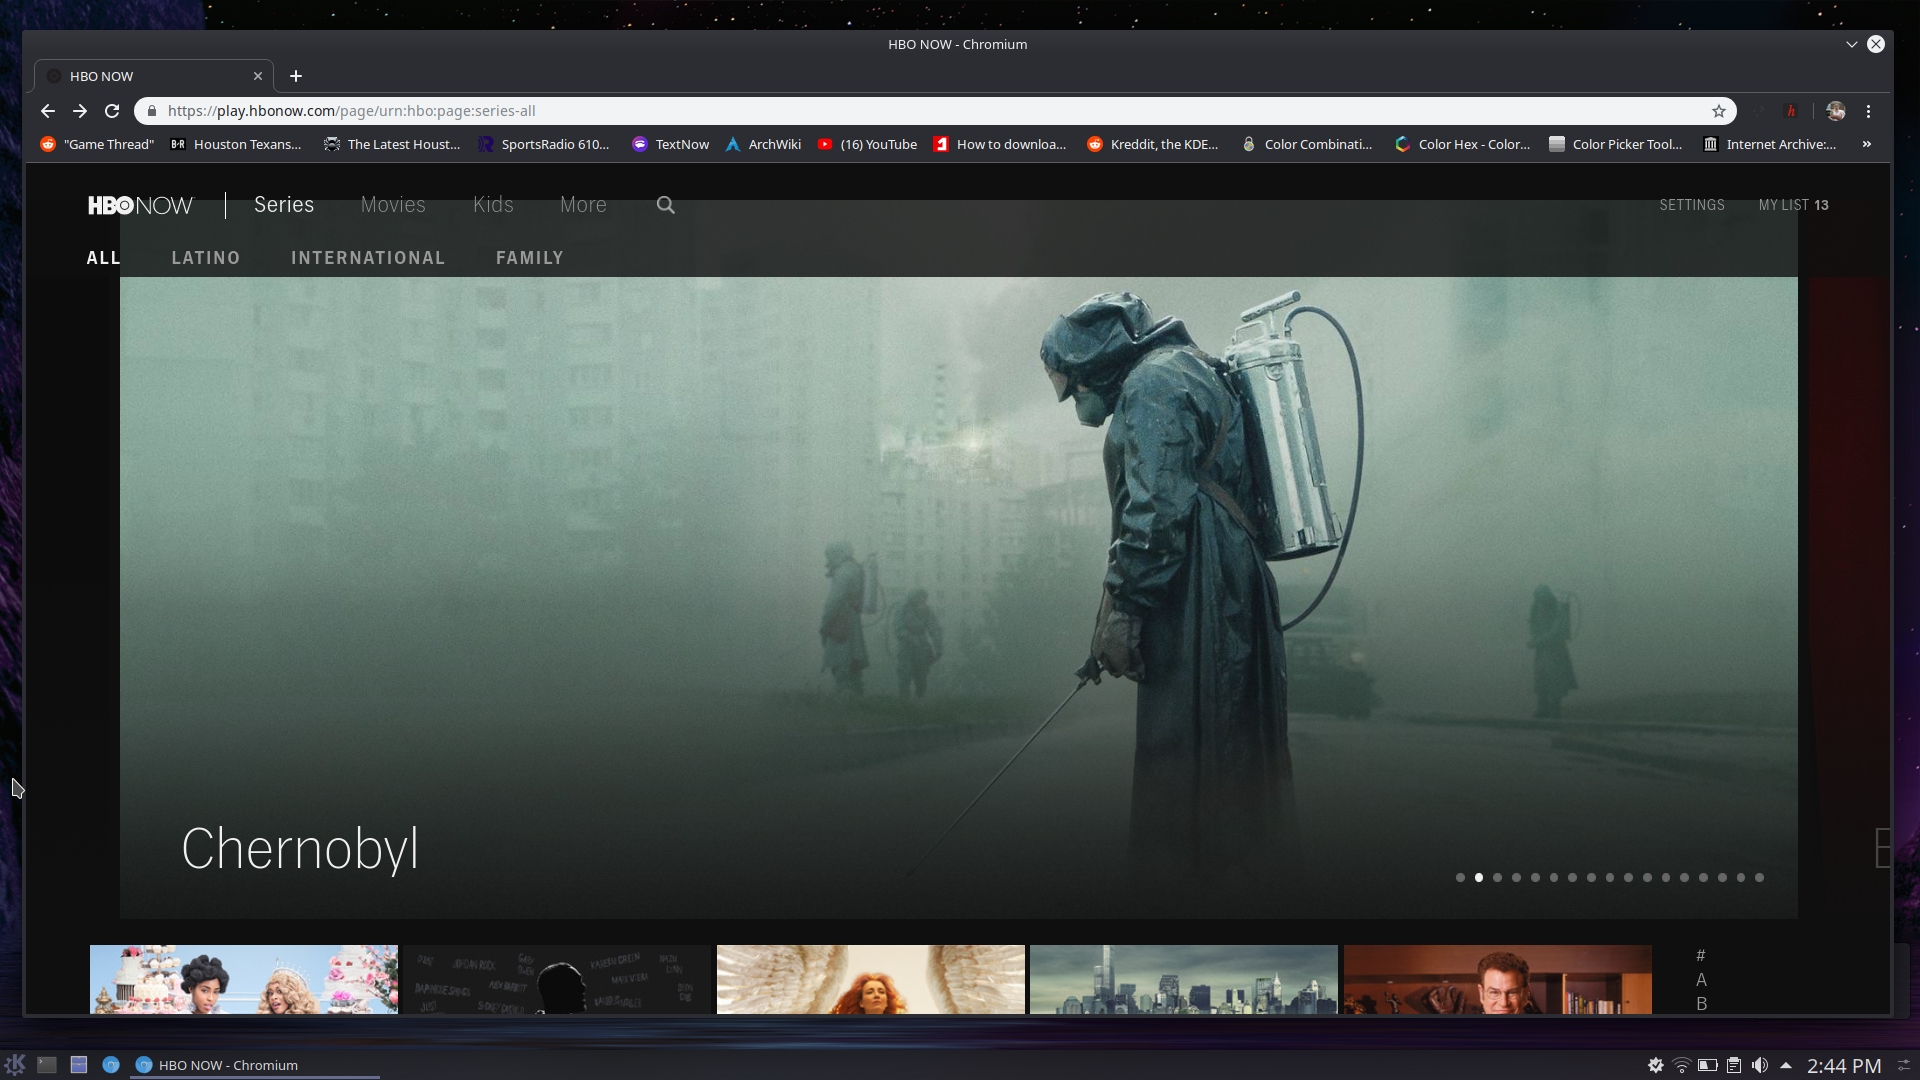Open the battery tray icon
This screenshot has height=1080, width=1920.
[x=1708, y=1066]
